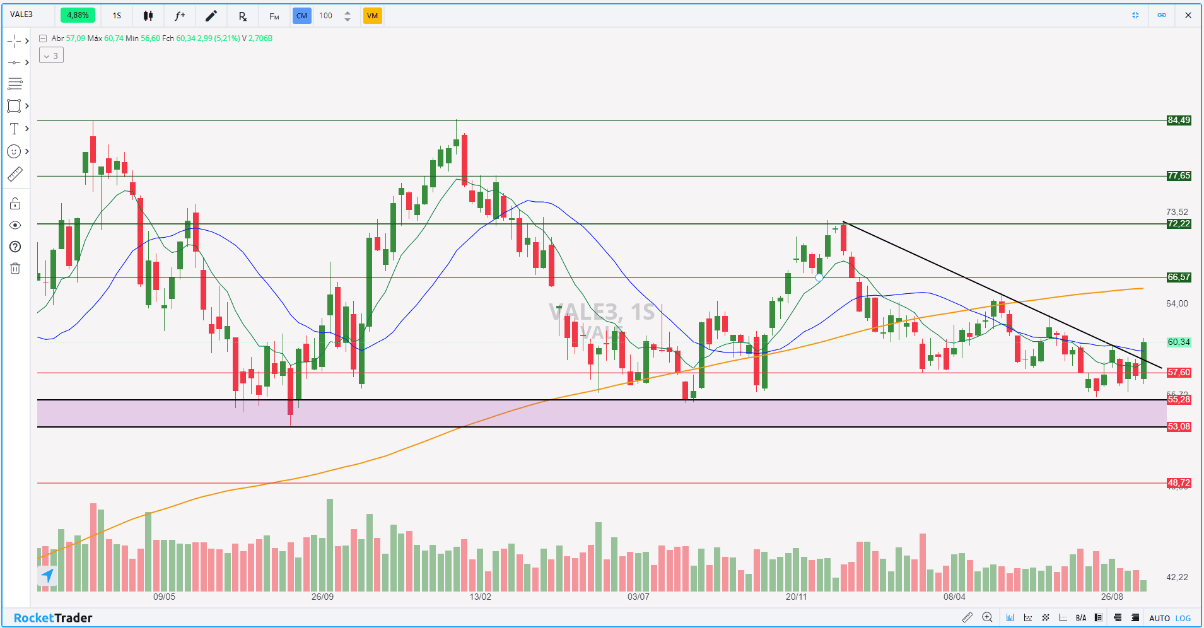Increase the CM value using stepper arrows
1204x628 pixels.
pos(347,13)
